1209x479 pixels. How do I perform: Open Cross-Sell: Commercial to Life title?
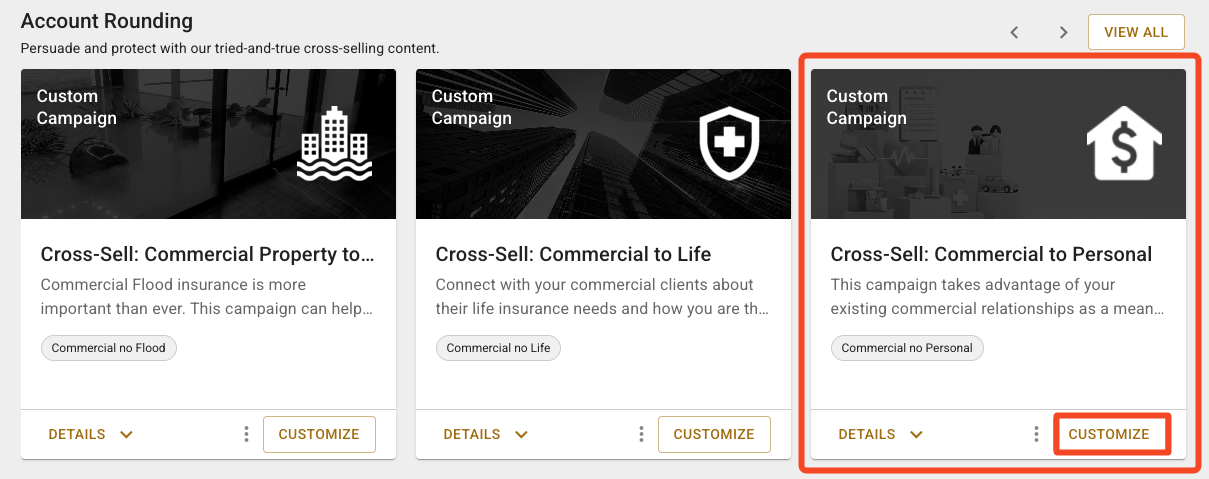(573, 254)
